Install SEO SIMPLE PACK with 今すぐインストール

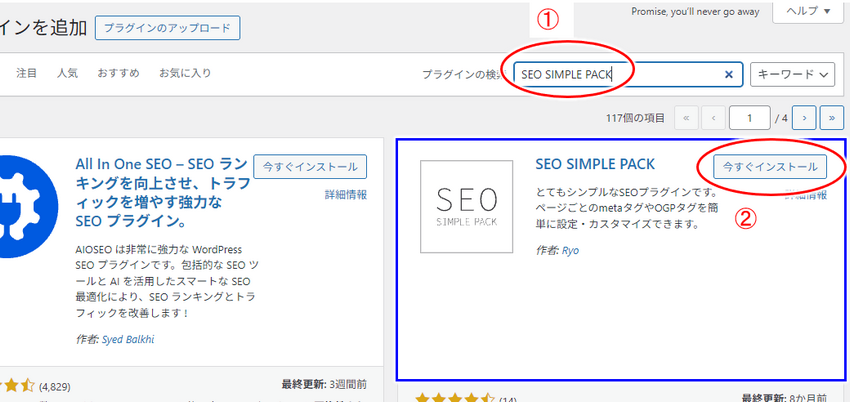pos(770,167)
